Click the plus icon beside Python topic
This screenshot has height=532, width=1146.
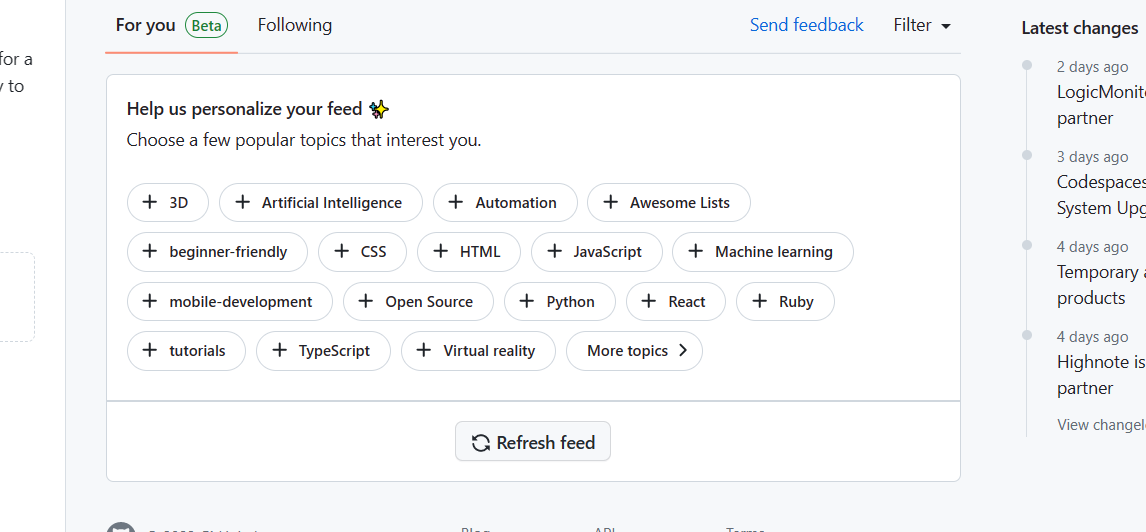[527, 301]
